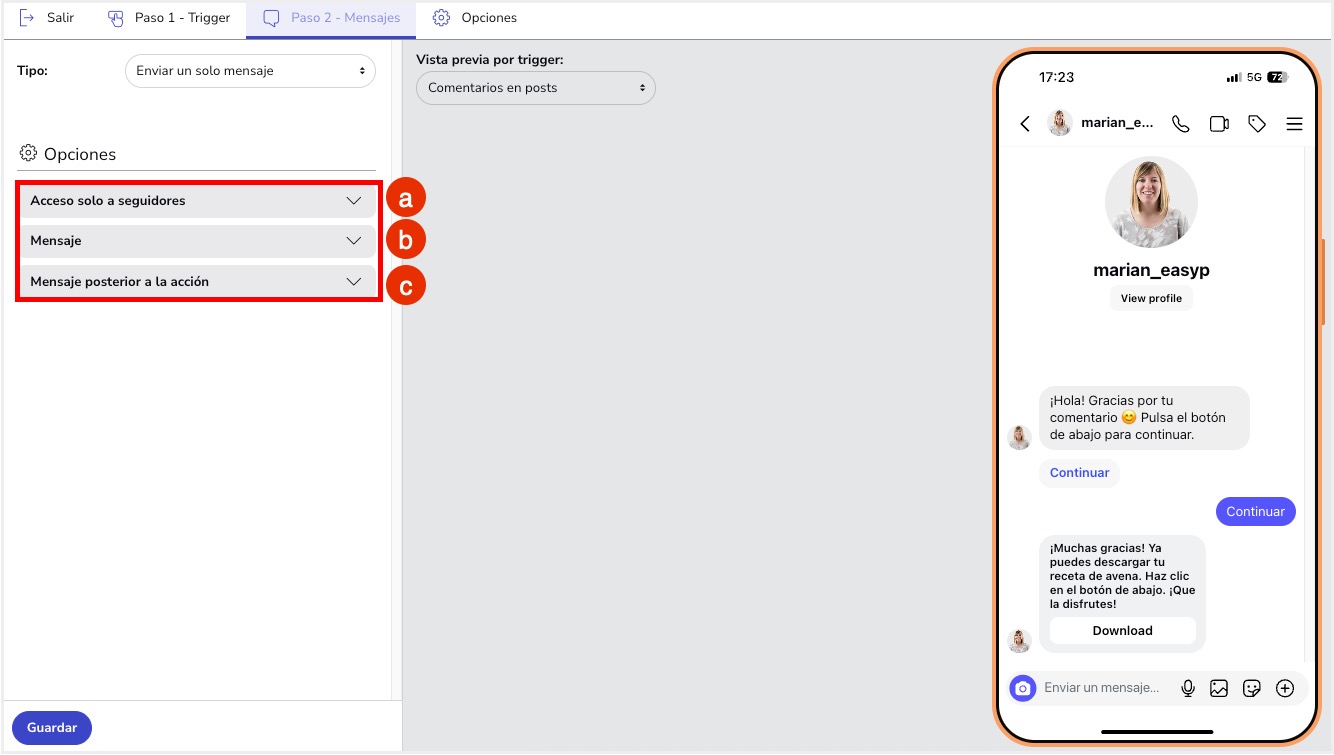Click the Enviar un mensaje input field

[1100, 688]
